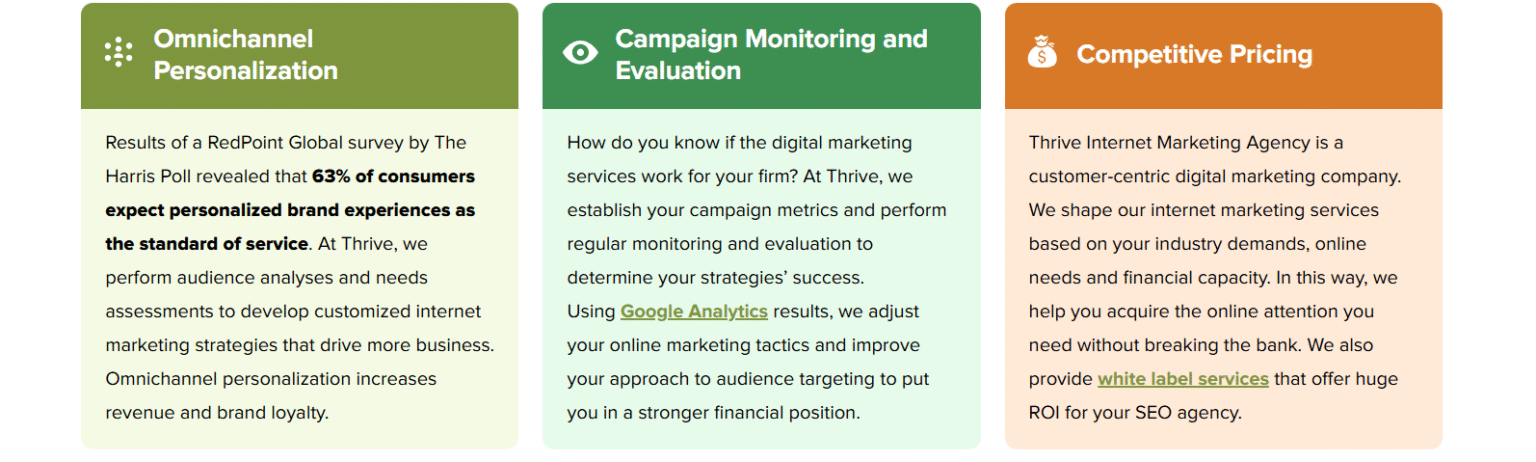Click the Campaign Monitoring and Evaluation title
The height and width of the screenshot is (462, 1536).
(x=771, y=55)
